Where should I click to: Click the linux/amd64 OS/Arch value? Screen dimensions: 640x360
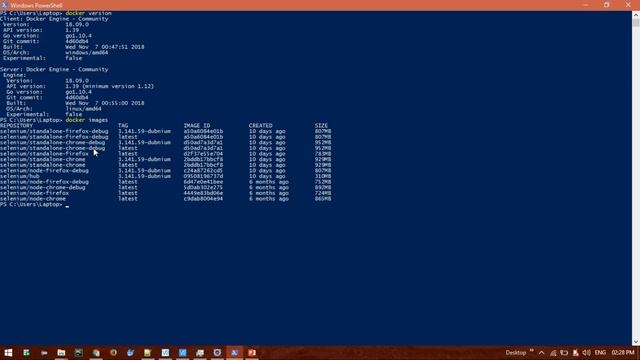83,109
